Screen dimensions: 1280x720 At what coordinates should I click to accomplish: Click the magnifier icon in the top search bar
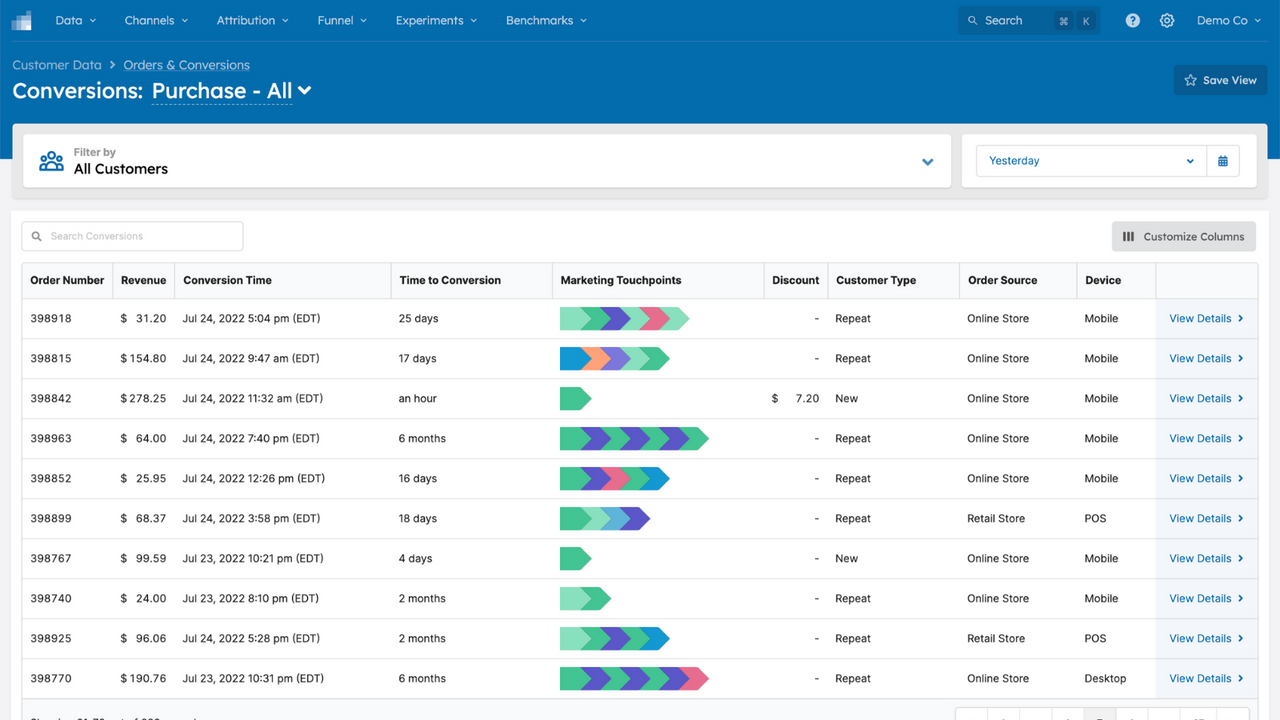971,20
